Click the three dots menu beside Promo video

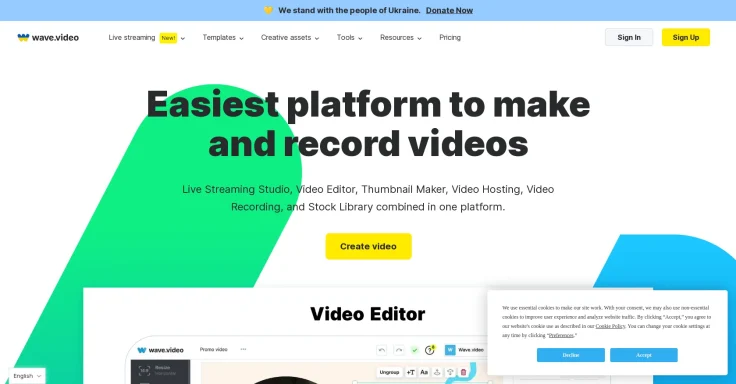point(243,349)
